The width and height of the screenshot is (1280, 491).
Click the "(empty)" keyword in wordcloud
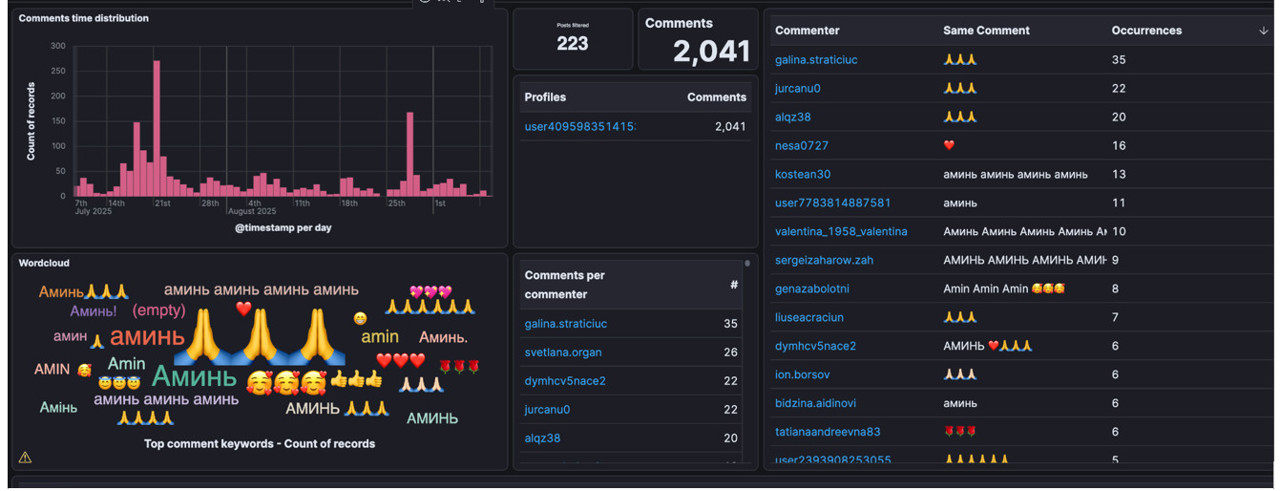pos(159,311)
